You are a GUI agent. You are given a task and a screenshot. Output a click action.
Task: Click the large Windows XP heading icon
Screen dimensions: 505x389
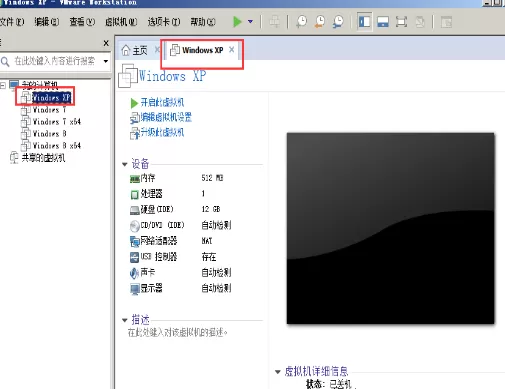click(128, 75)
